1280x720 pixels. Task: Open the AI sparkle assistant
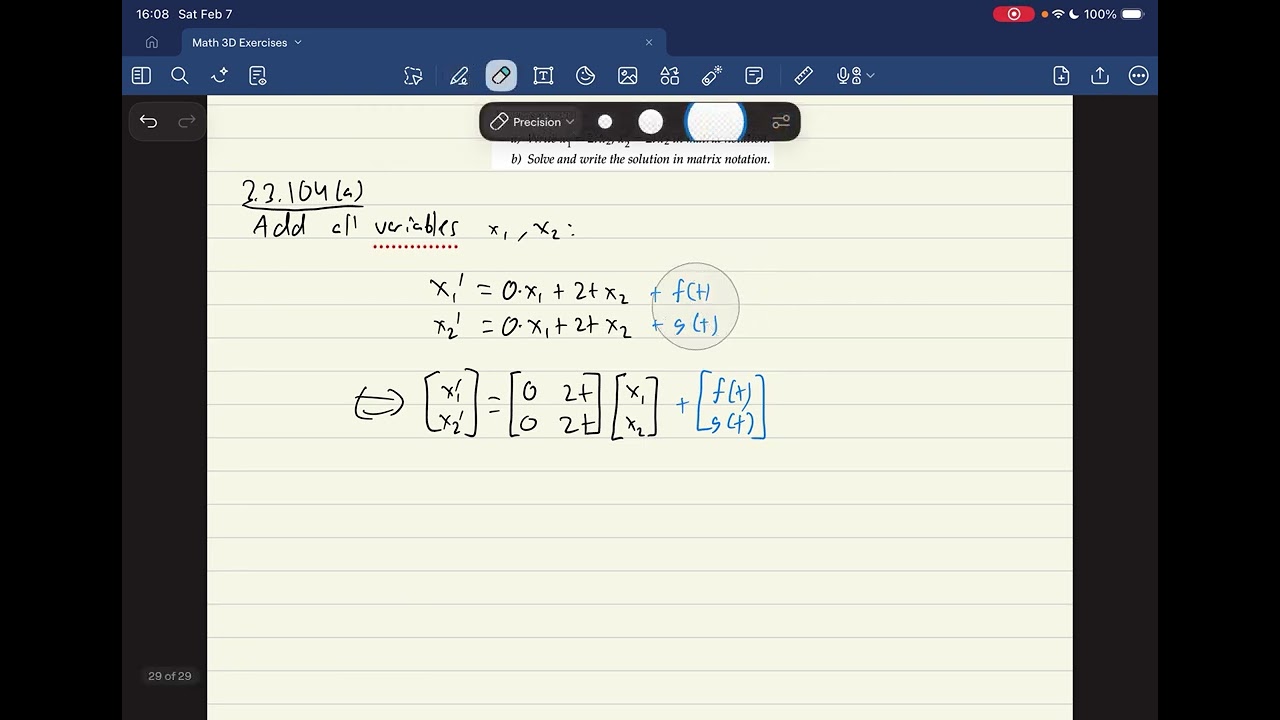click(x=219, y=76)
